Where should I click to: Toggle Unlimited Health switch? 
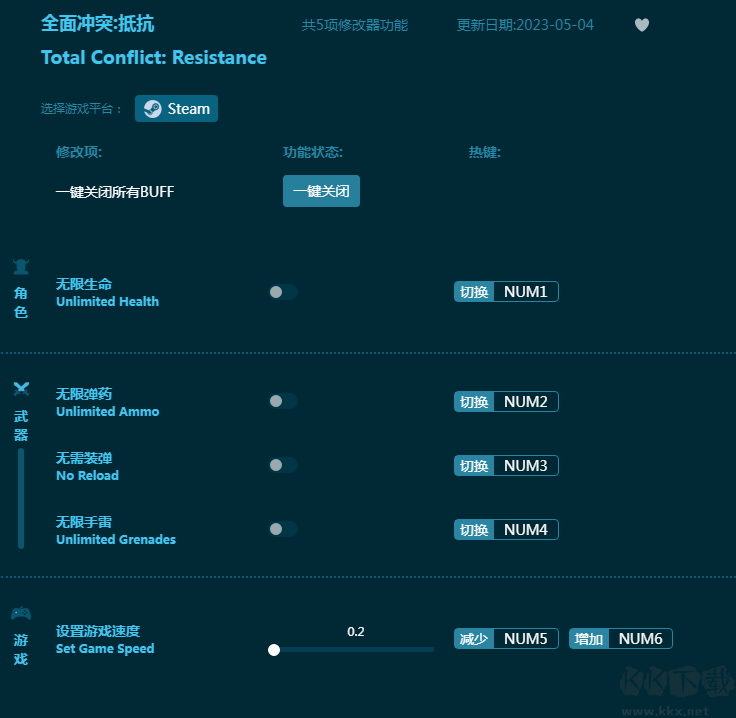pos(283,292)
